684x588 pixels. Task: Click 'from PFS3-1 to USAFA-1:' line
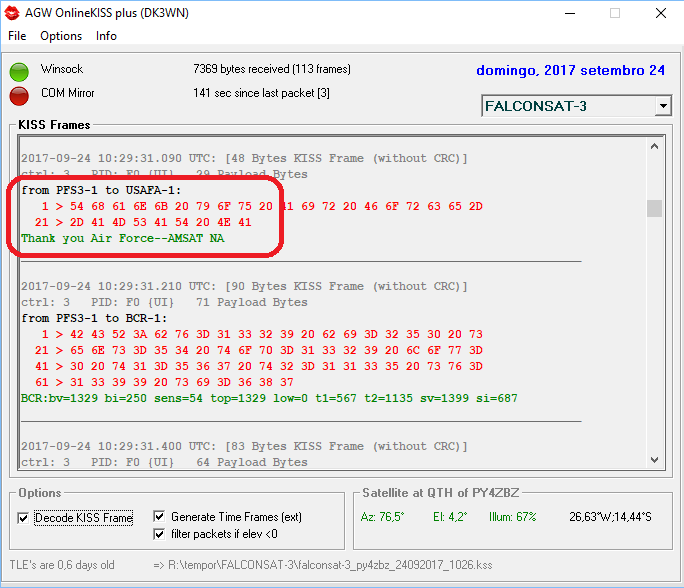[x=101, y=190]
